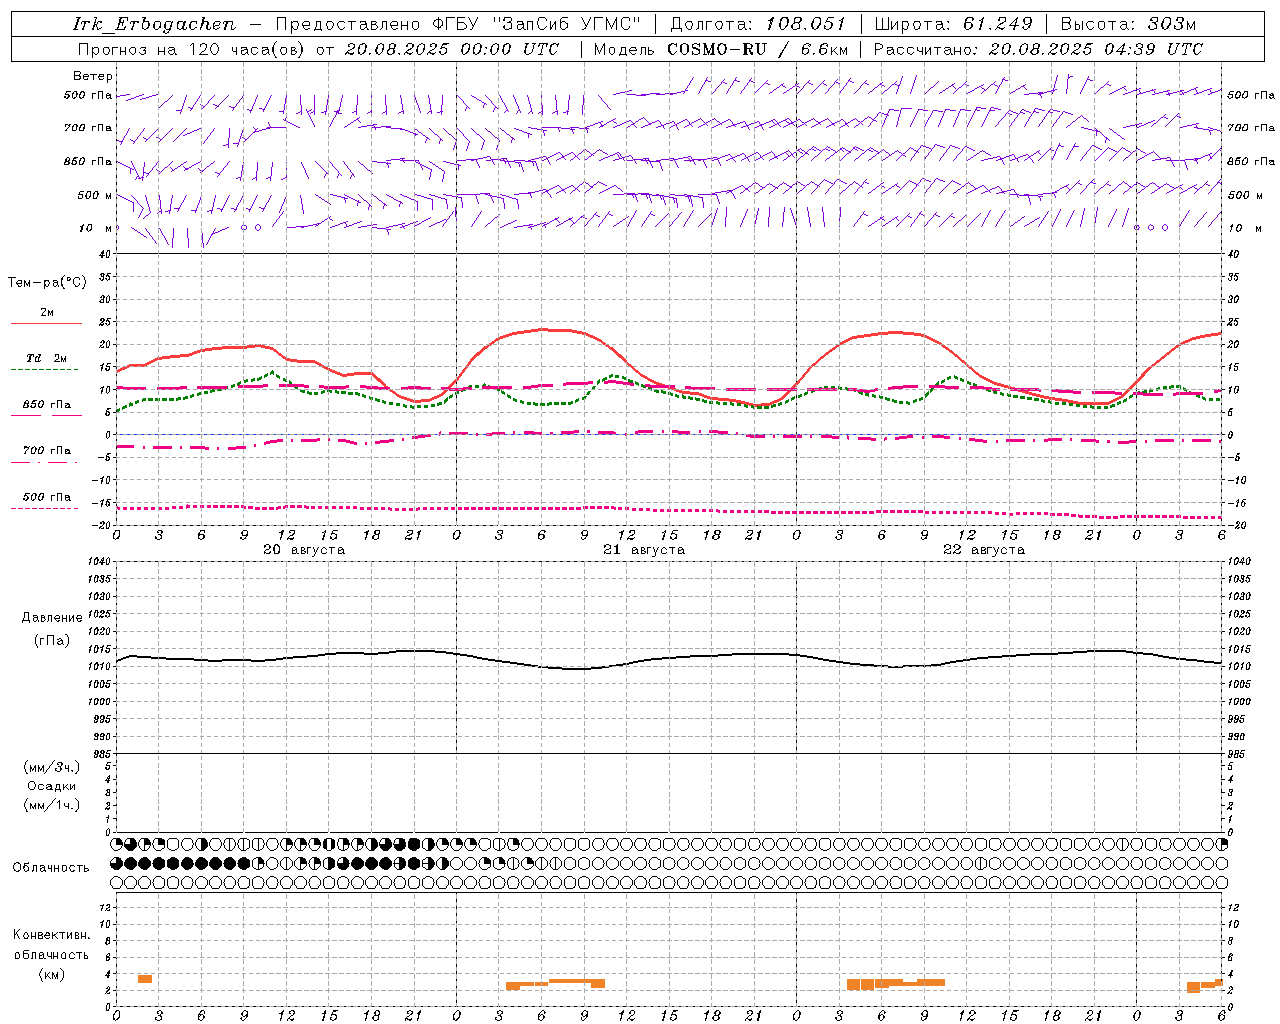Select the (гПа) unit label under Давление
Image resolution: width=1280 pixels, height=1024 pixels.
(x=52, y=640)
